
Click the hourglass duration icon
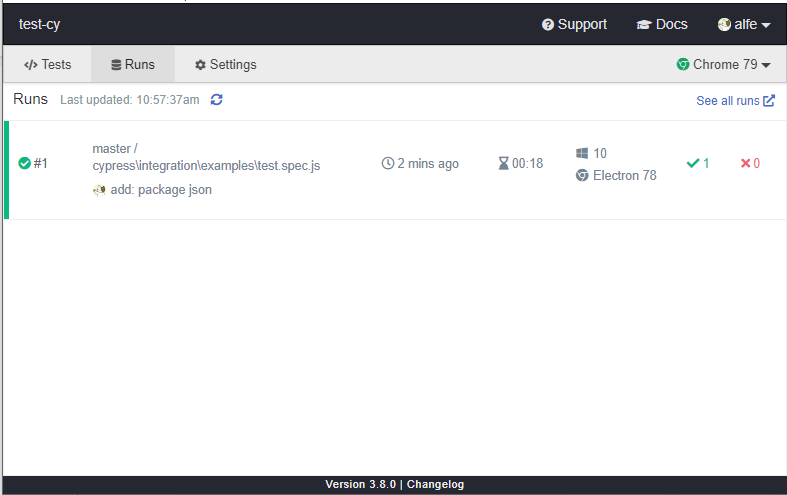click(x=503, y=163)
